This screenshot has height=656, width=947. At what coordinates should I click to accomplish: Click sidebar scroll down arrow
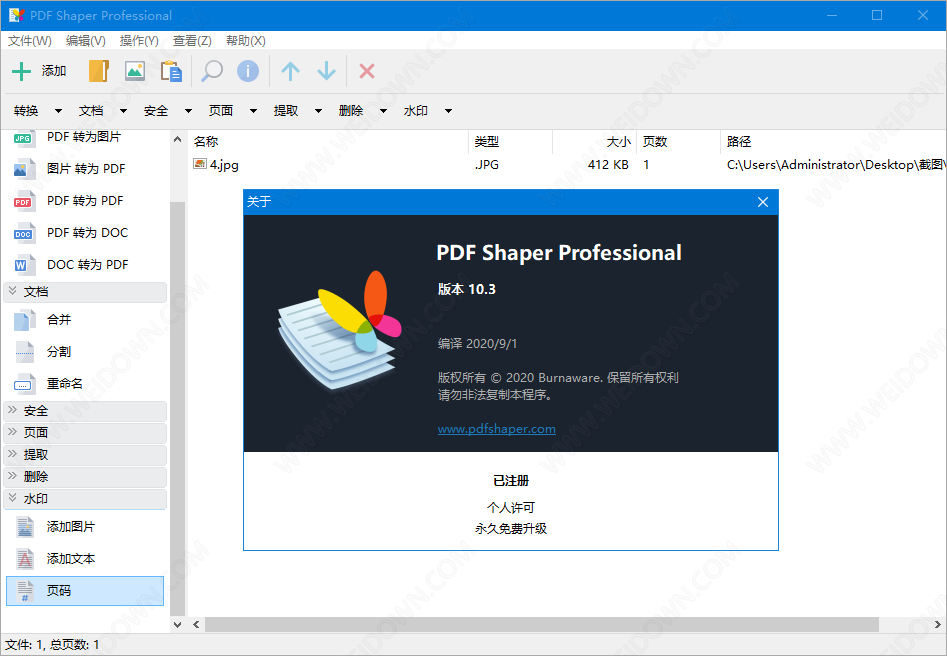click(178, 625)
